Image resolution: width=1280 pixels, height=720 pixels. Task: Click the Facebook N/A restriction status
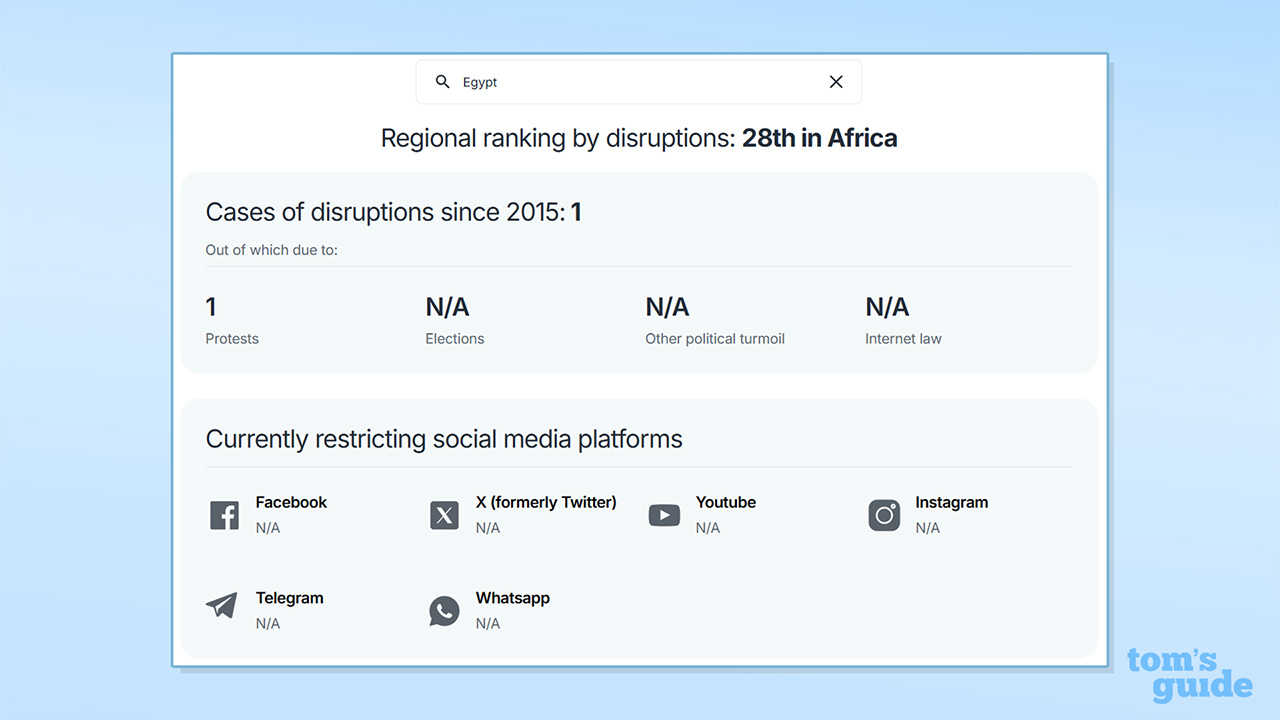tap(268, 527)
